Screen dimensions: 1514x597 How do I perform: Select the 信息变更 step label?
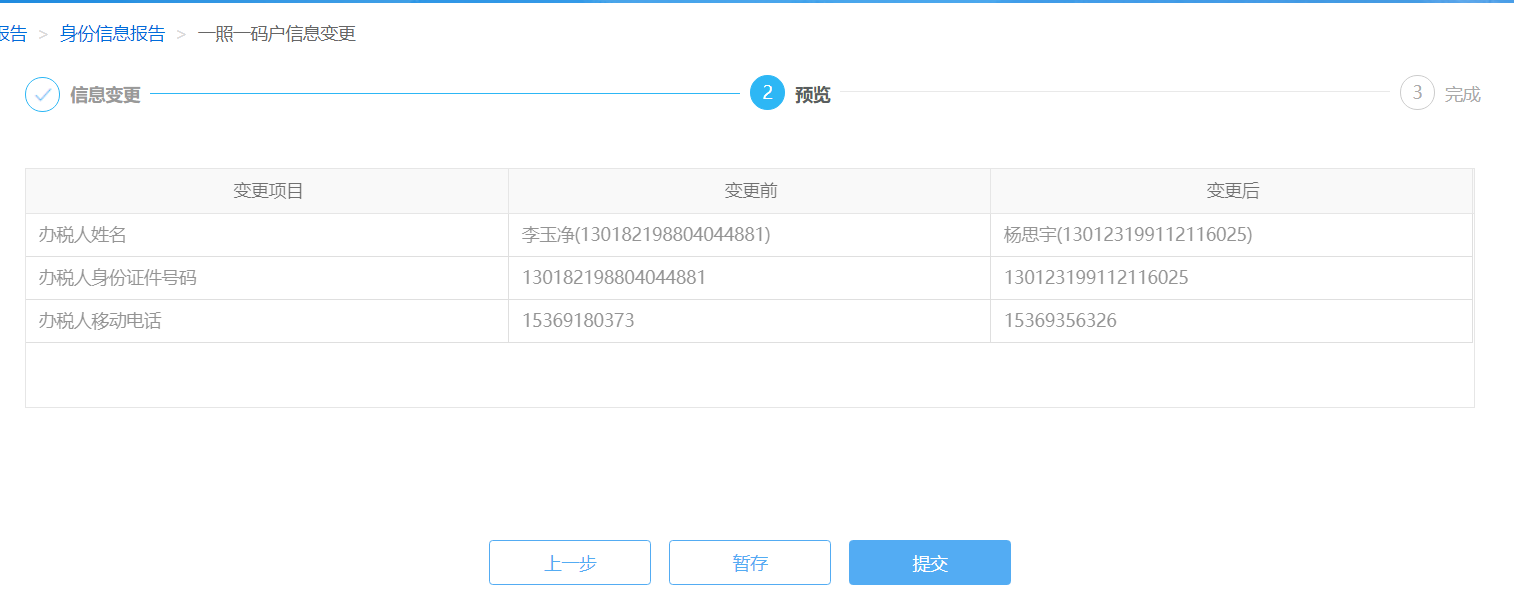click(105, 95)
